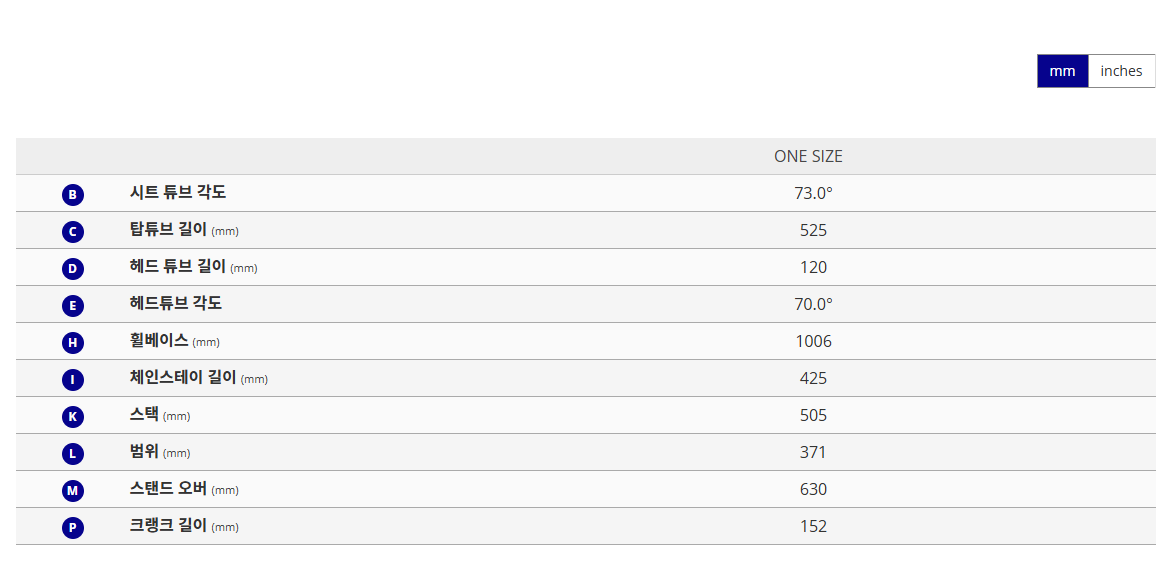Select the 73.0° seat tube value

click(x=813, y=193)
